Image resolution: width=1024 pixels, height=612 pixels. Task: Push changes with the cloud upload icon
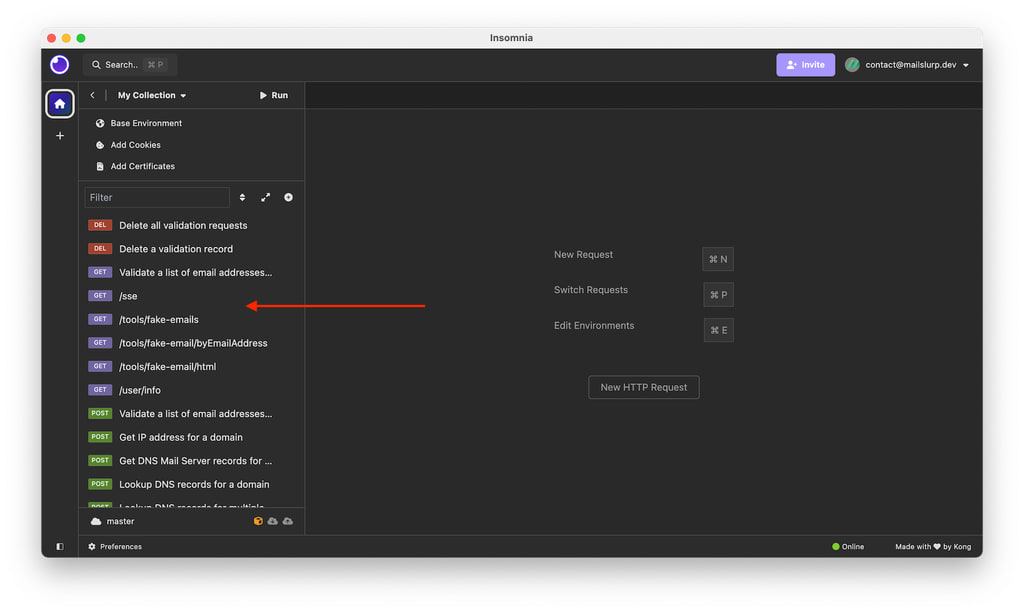click(288, 521)
